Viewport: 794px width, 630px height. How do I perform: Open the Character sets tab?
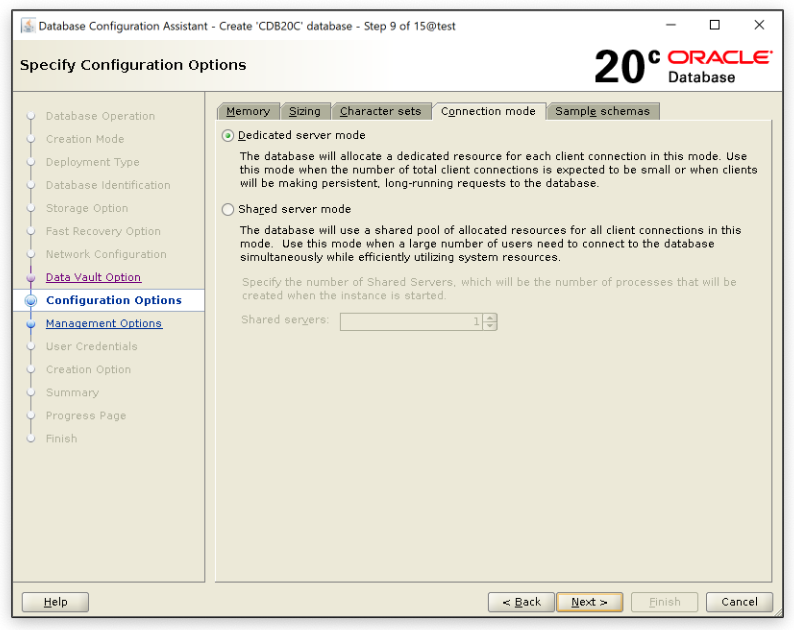(x=381, y=111)
